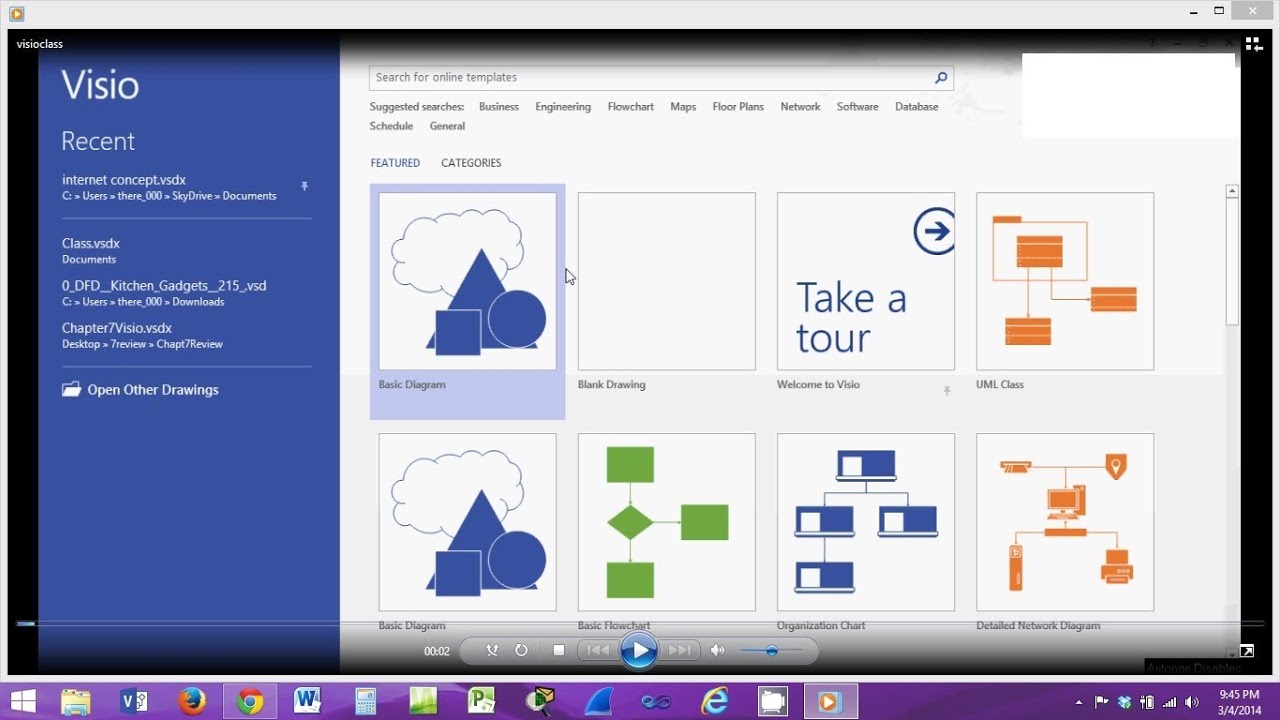1280x720 pixels.
Task: Mute the media player speaker
Action: [717, 650]
